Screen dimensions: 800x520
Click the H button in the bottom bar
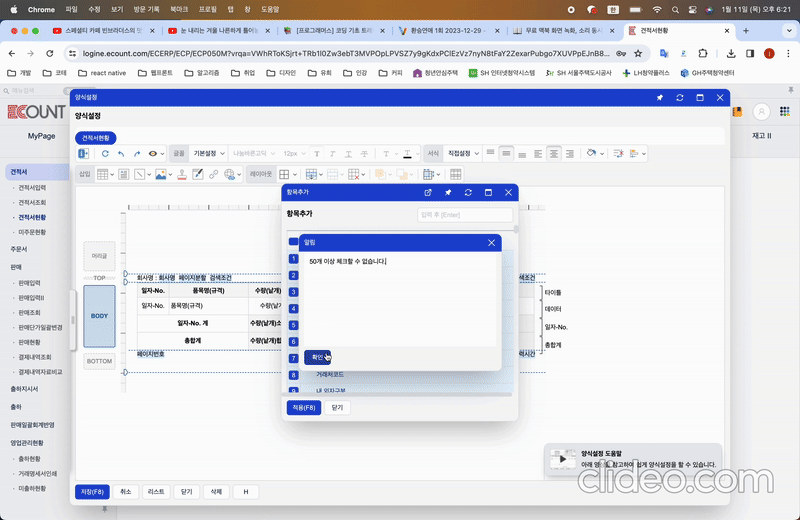246,492
